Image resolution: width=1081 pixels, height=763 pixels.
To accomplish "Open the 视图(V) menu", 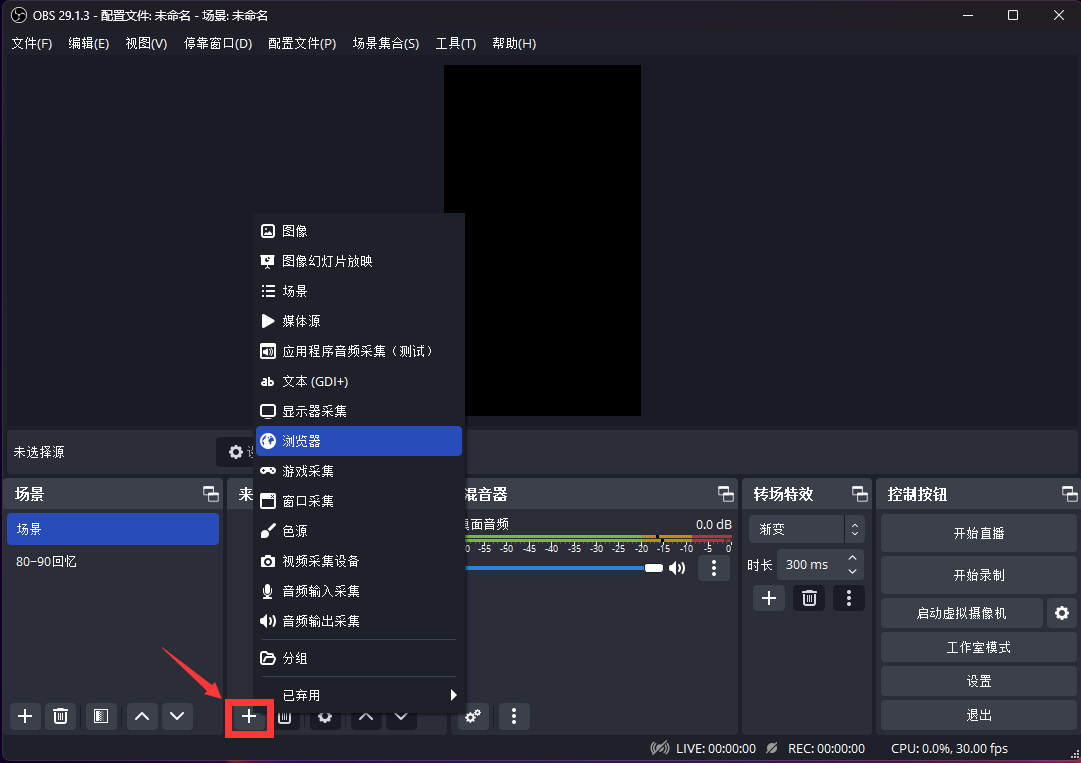I will point(146,43).
